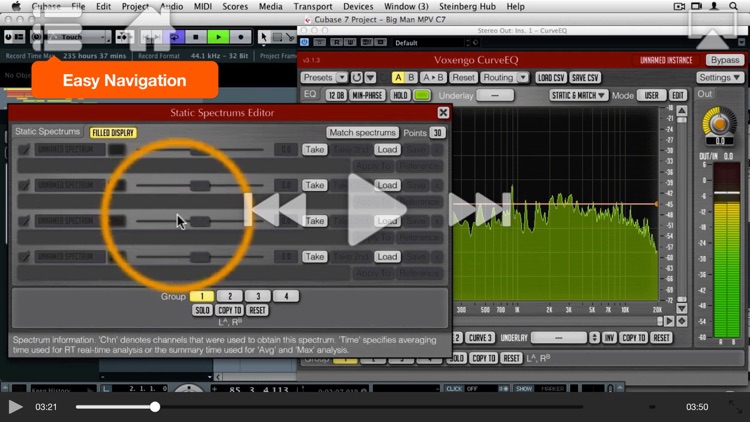Click the spectrum scroll-right play triangle
The image size is (750, 422).
[670, 321]
